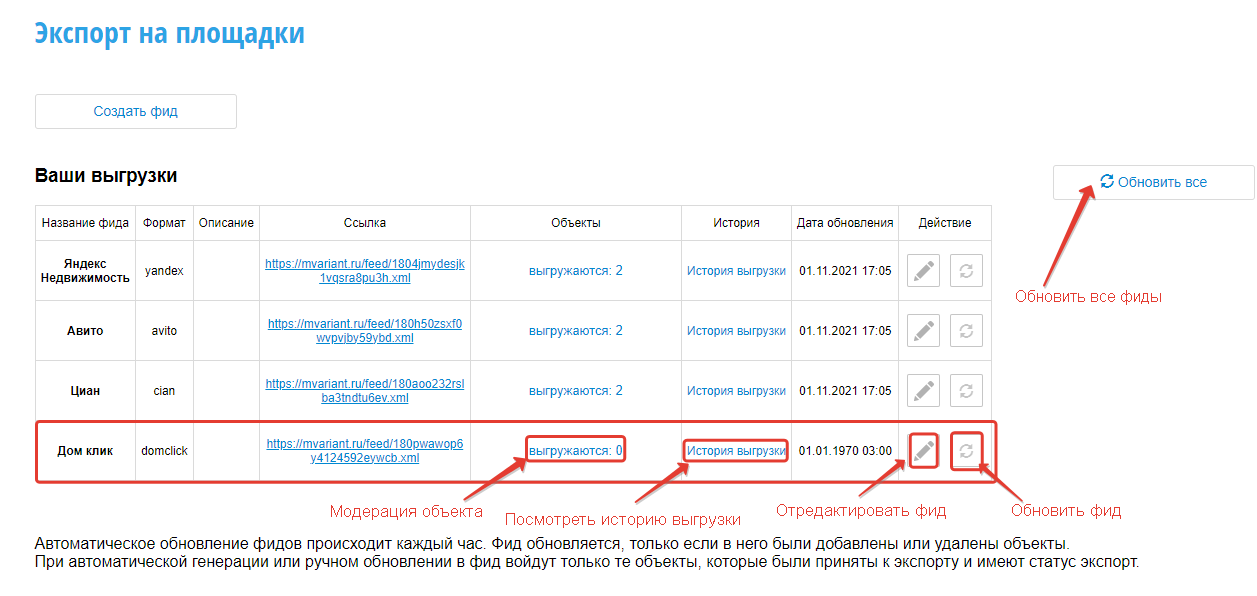Open выгружаются: 2 in Авито row
The height and width of the screenshot is (596, 1257).
tap(576, 331)
